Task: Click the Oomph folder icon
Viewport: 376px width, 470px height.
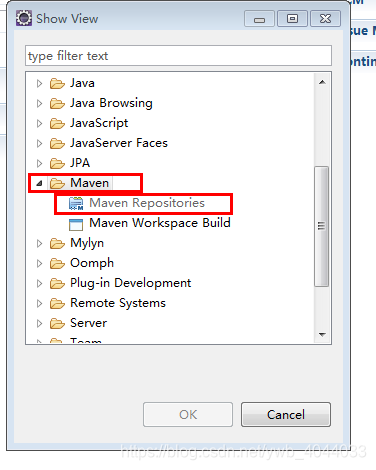Action: [57, 264]
